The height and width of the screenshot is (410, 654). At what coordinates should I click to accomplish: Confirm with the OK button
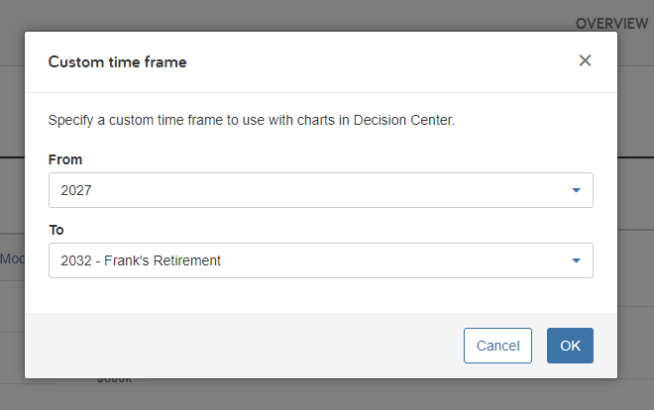click(x=570, y=346)
